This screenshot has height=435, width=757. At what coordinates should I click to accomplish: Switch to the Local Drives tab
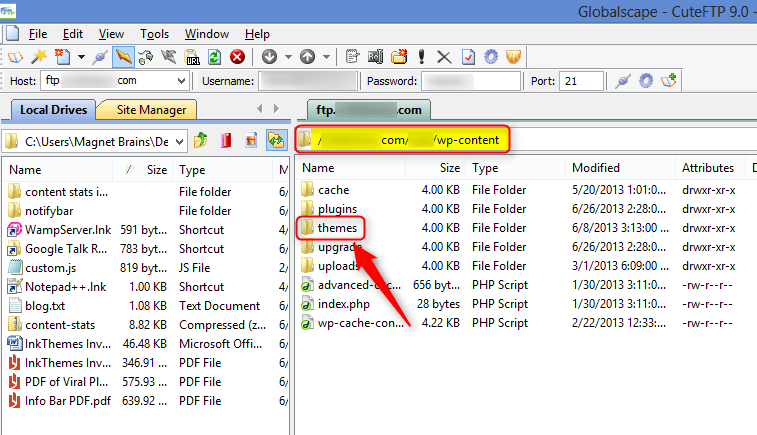click(53, 110)
